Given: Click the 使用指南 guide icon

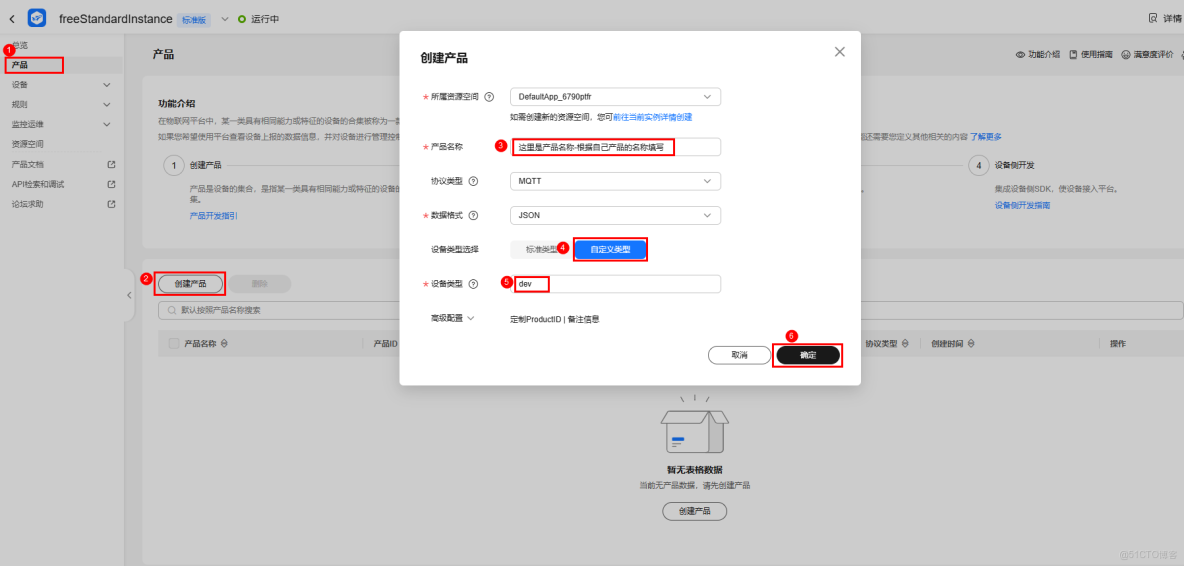Looking at the screenshot, I should 1072,55.
